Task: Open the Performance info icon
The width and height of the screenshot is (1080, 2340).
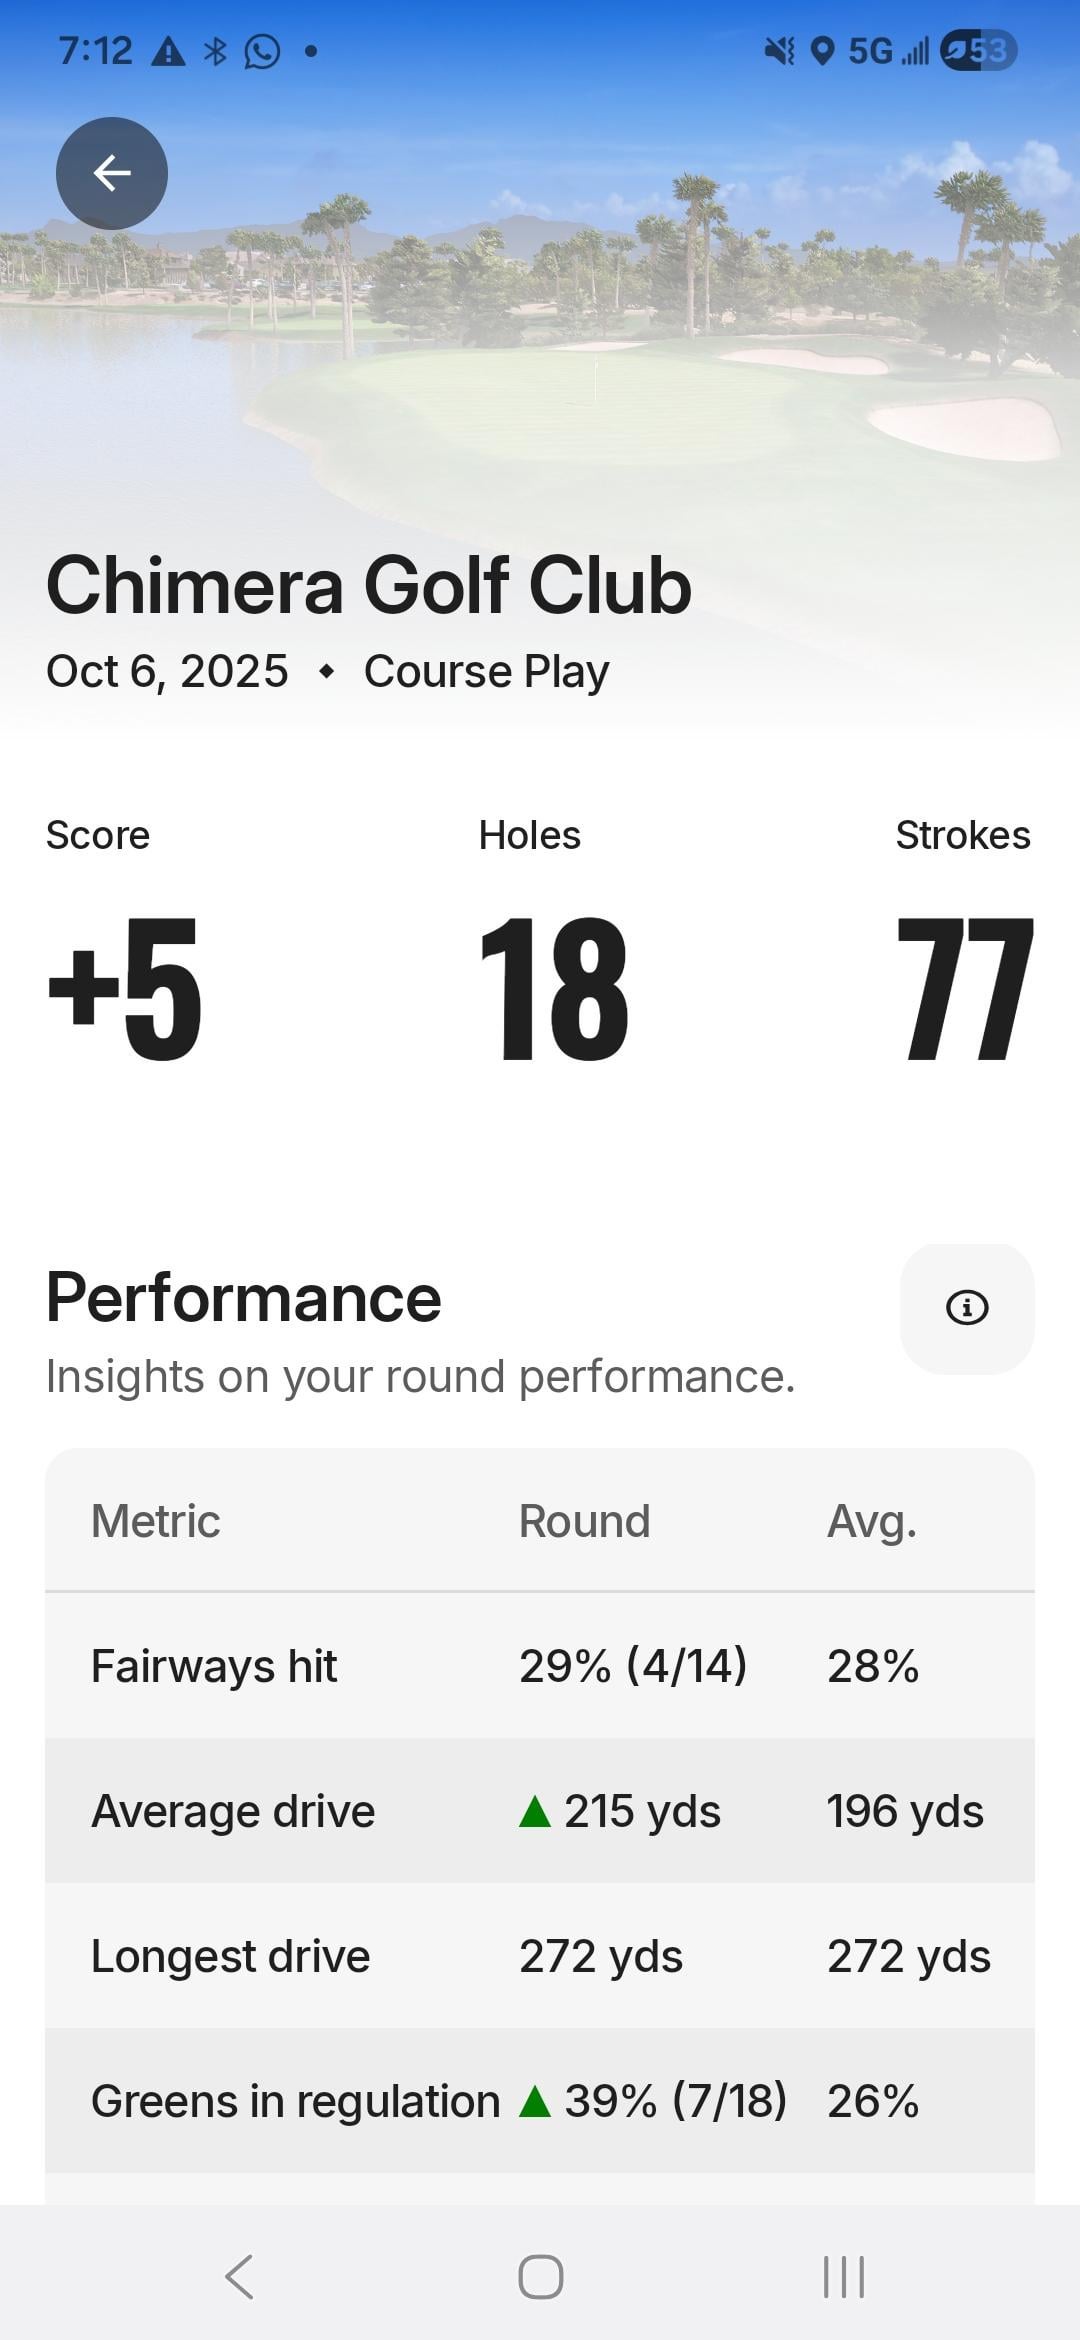Action: click(966, 1308)
